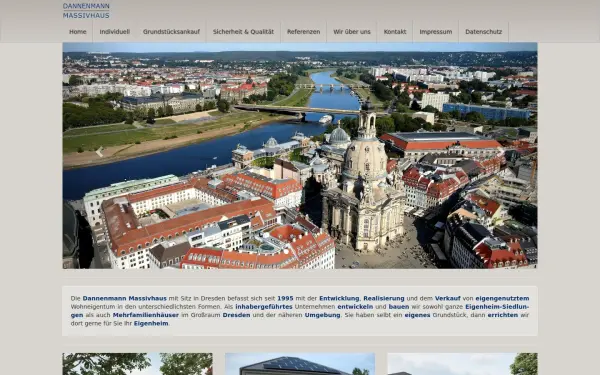Image resolution: width=600 pixels, height=375 pixels.
Task: Click the bold word 'Eigenheim' at paragraph end
Action: [151, 324]
